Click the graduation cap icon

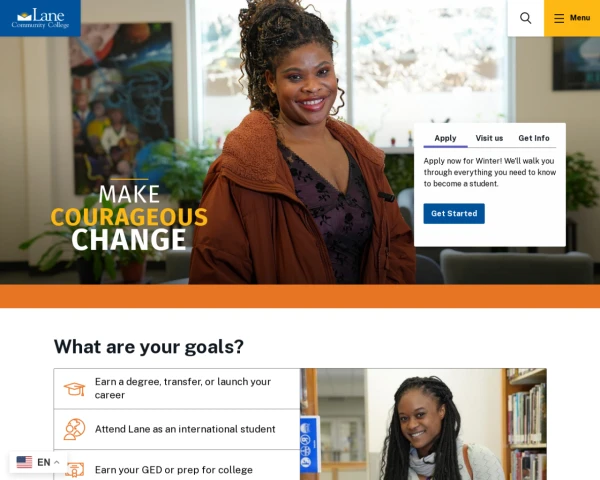click(x=74, y=389)
